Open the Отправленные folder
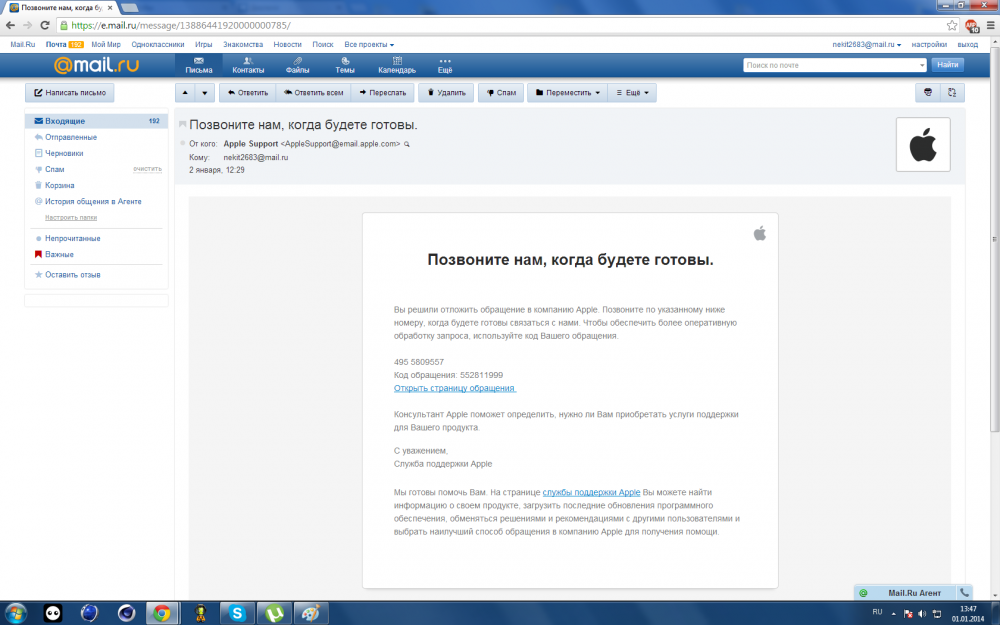 pyautogui.click(x=71, y=137)
